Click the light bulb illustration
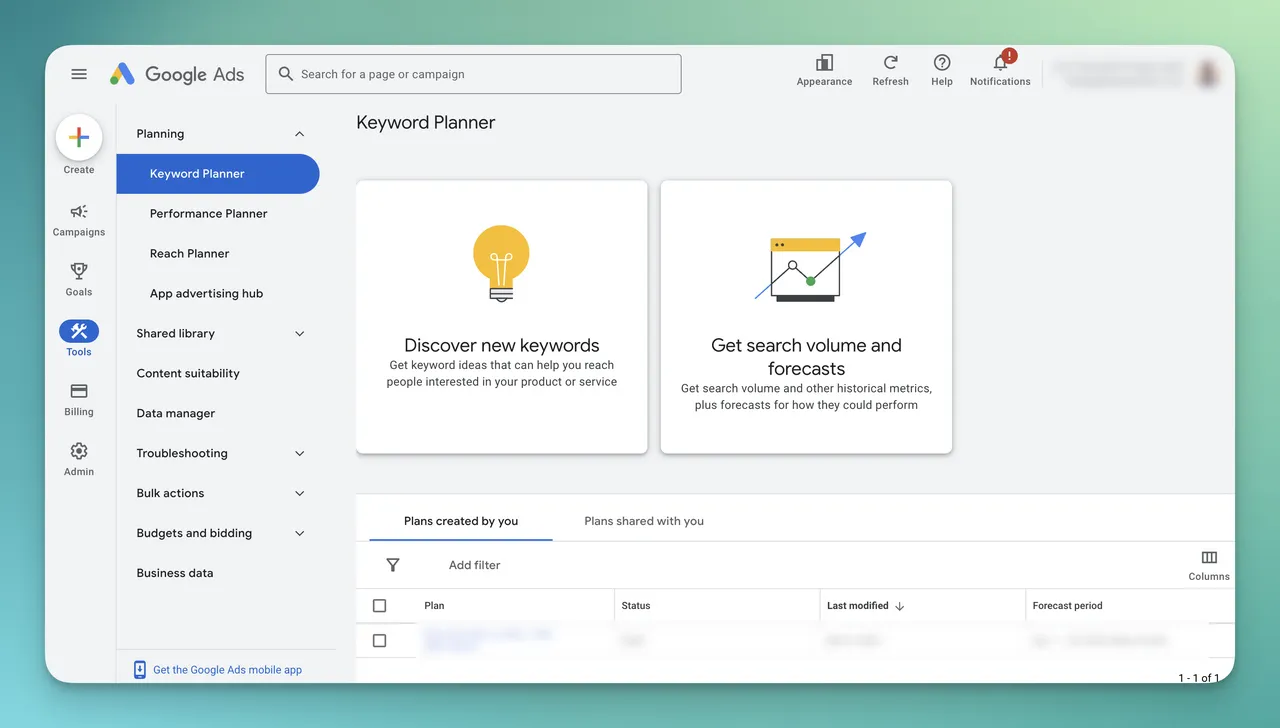1280x728 pixels. tap(501, 263)
